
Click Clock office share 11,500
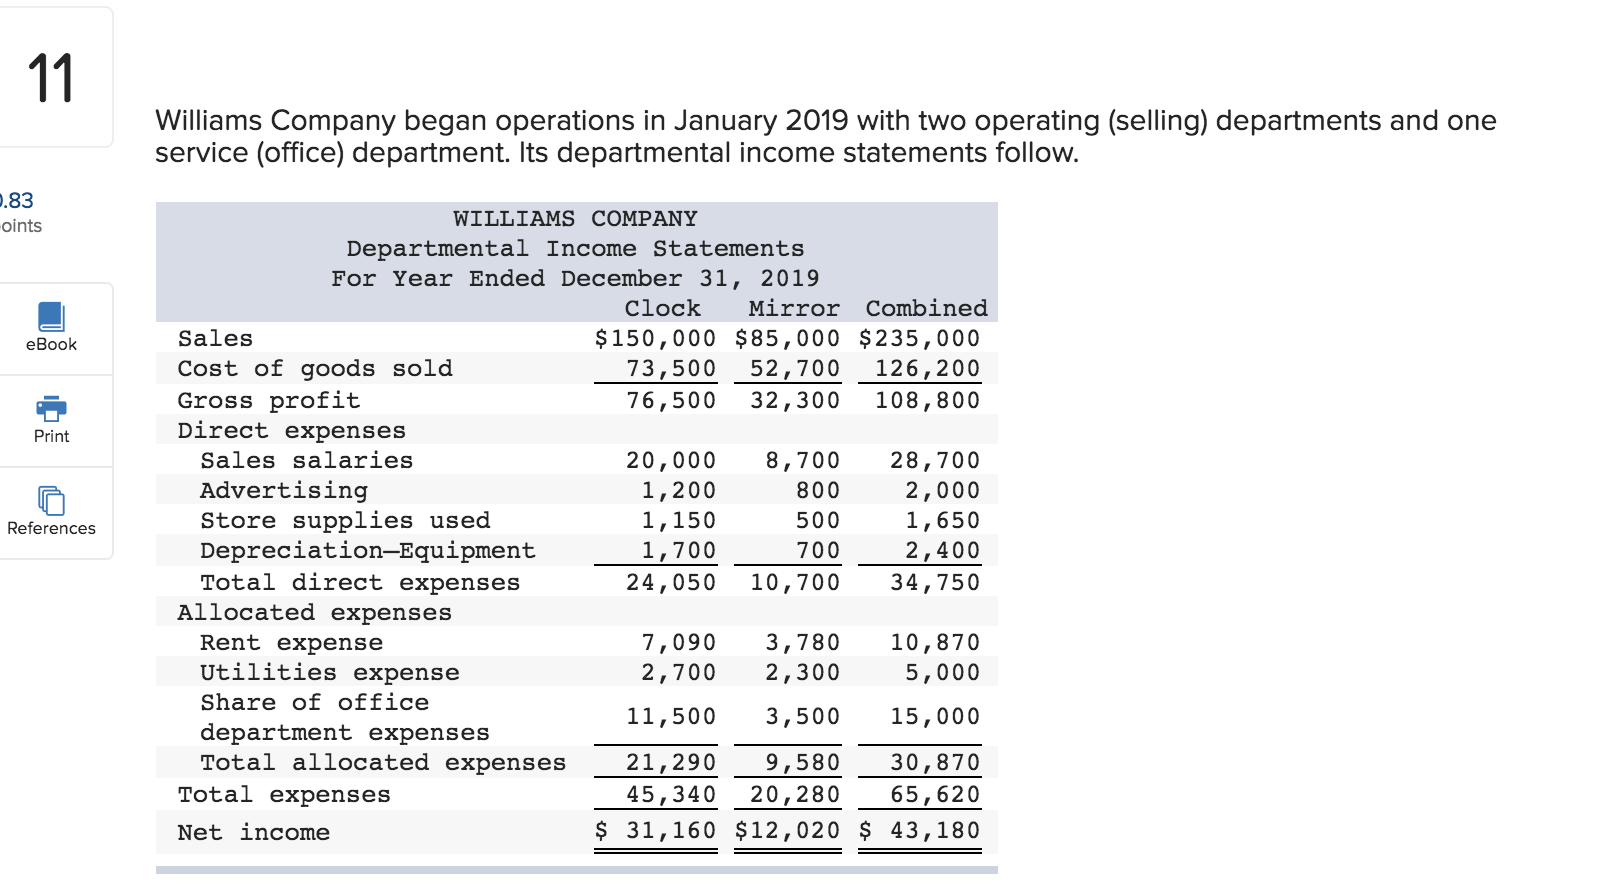pos(671,716)
